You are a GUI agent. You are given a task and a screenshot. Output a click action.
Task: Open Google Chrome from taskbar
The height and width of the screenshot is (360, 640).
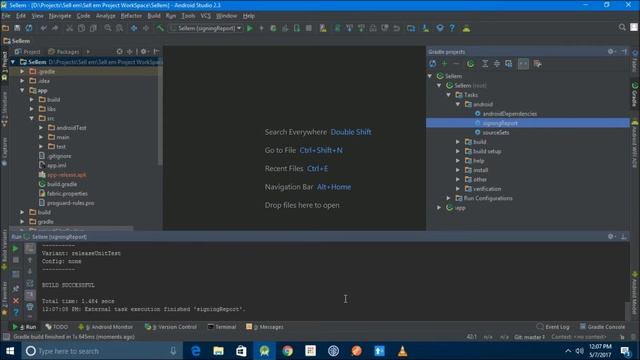click(288, 351)
